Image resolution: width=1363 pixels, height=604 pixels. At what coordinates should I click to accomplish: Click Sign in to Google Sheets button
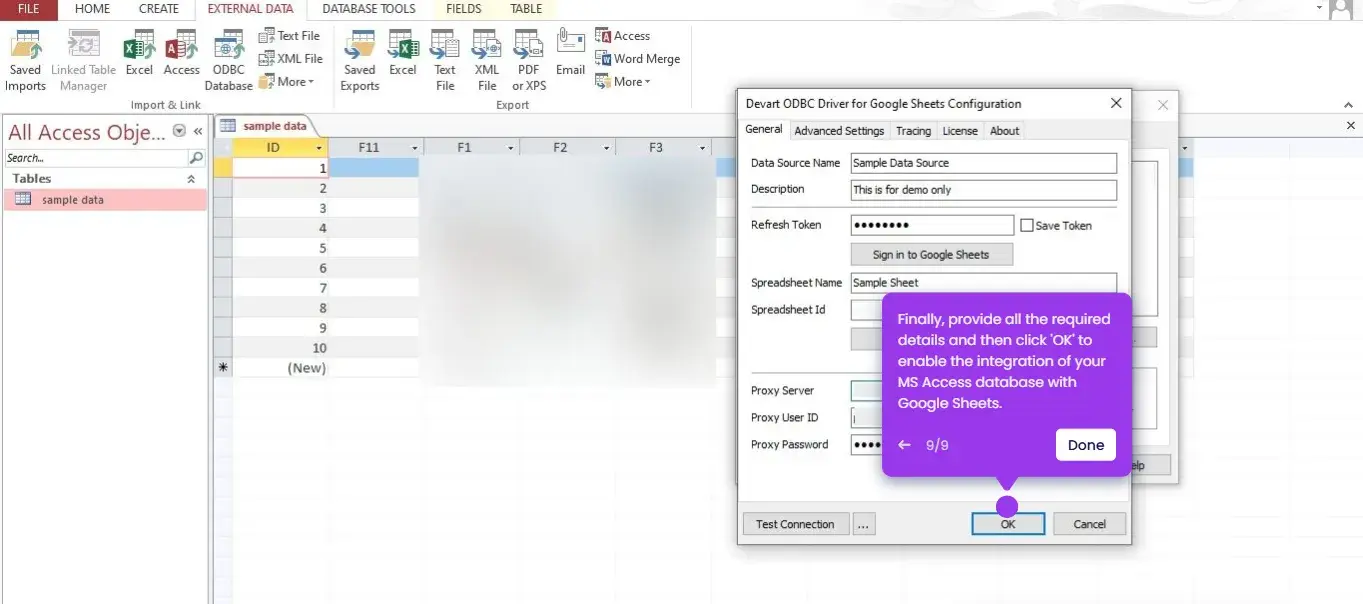(931, 255)
